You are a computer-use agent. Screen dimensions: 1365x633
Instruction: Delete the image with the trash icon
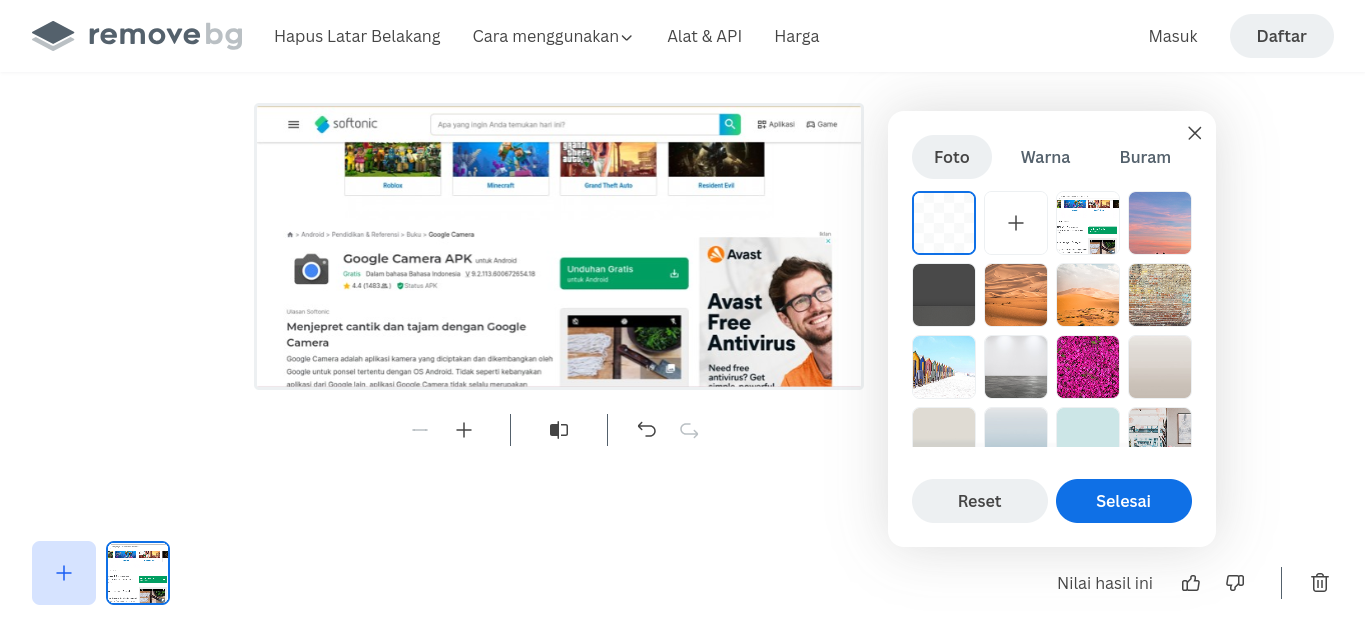coord(1320,583)
